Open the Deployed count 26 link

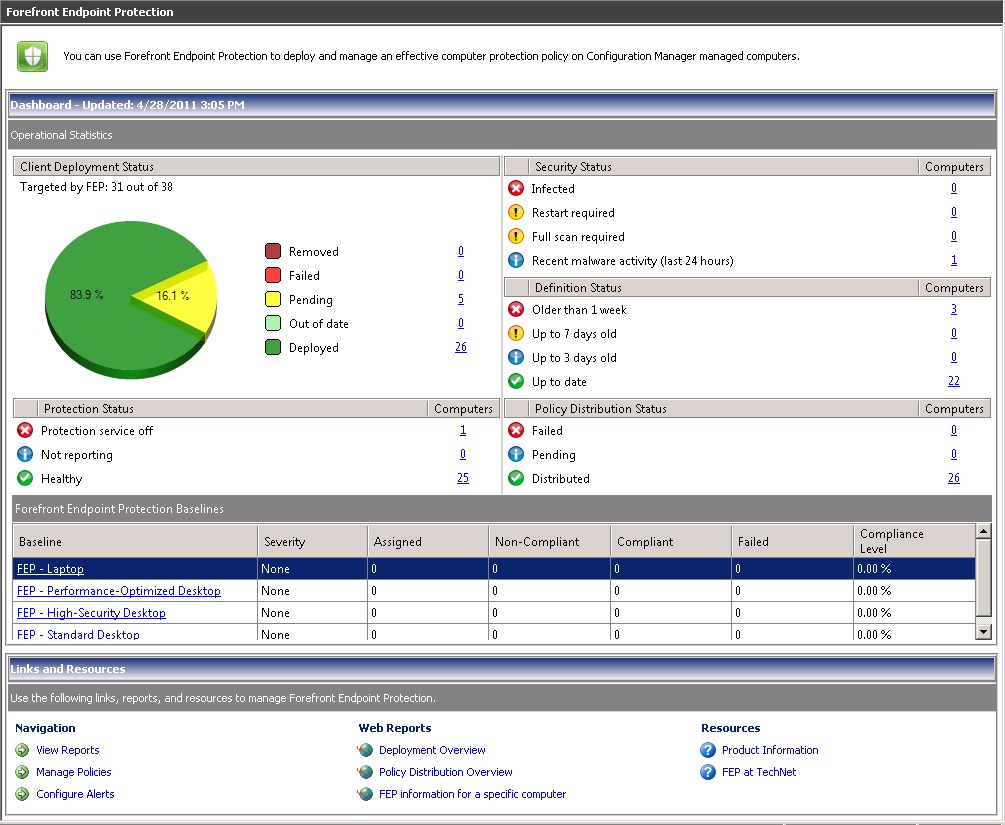461,347
